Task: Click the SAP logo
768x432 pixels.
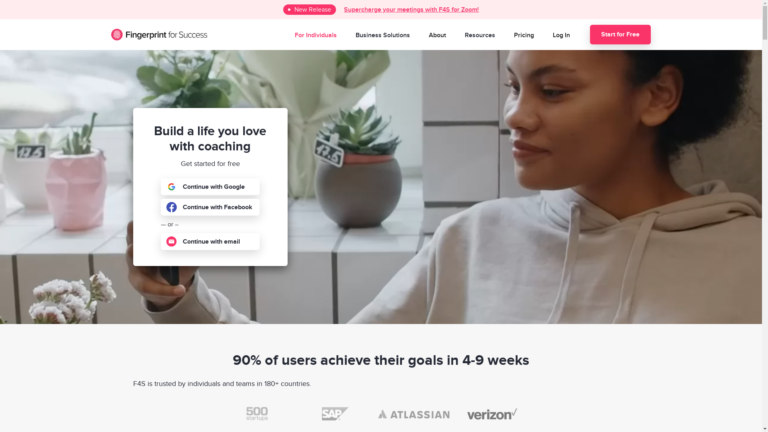Action: (335, 414)
